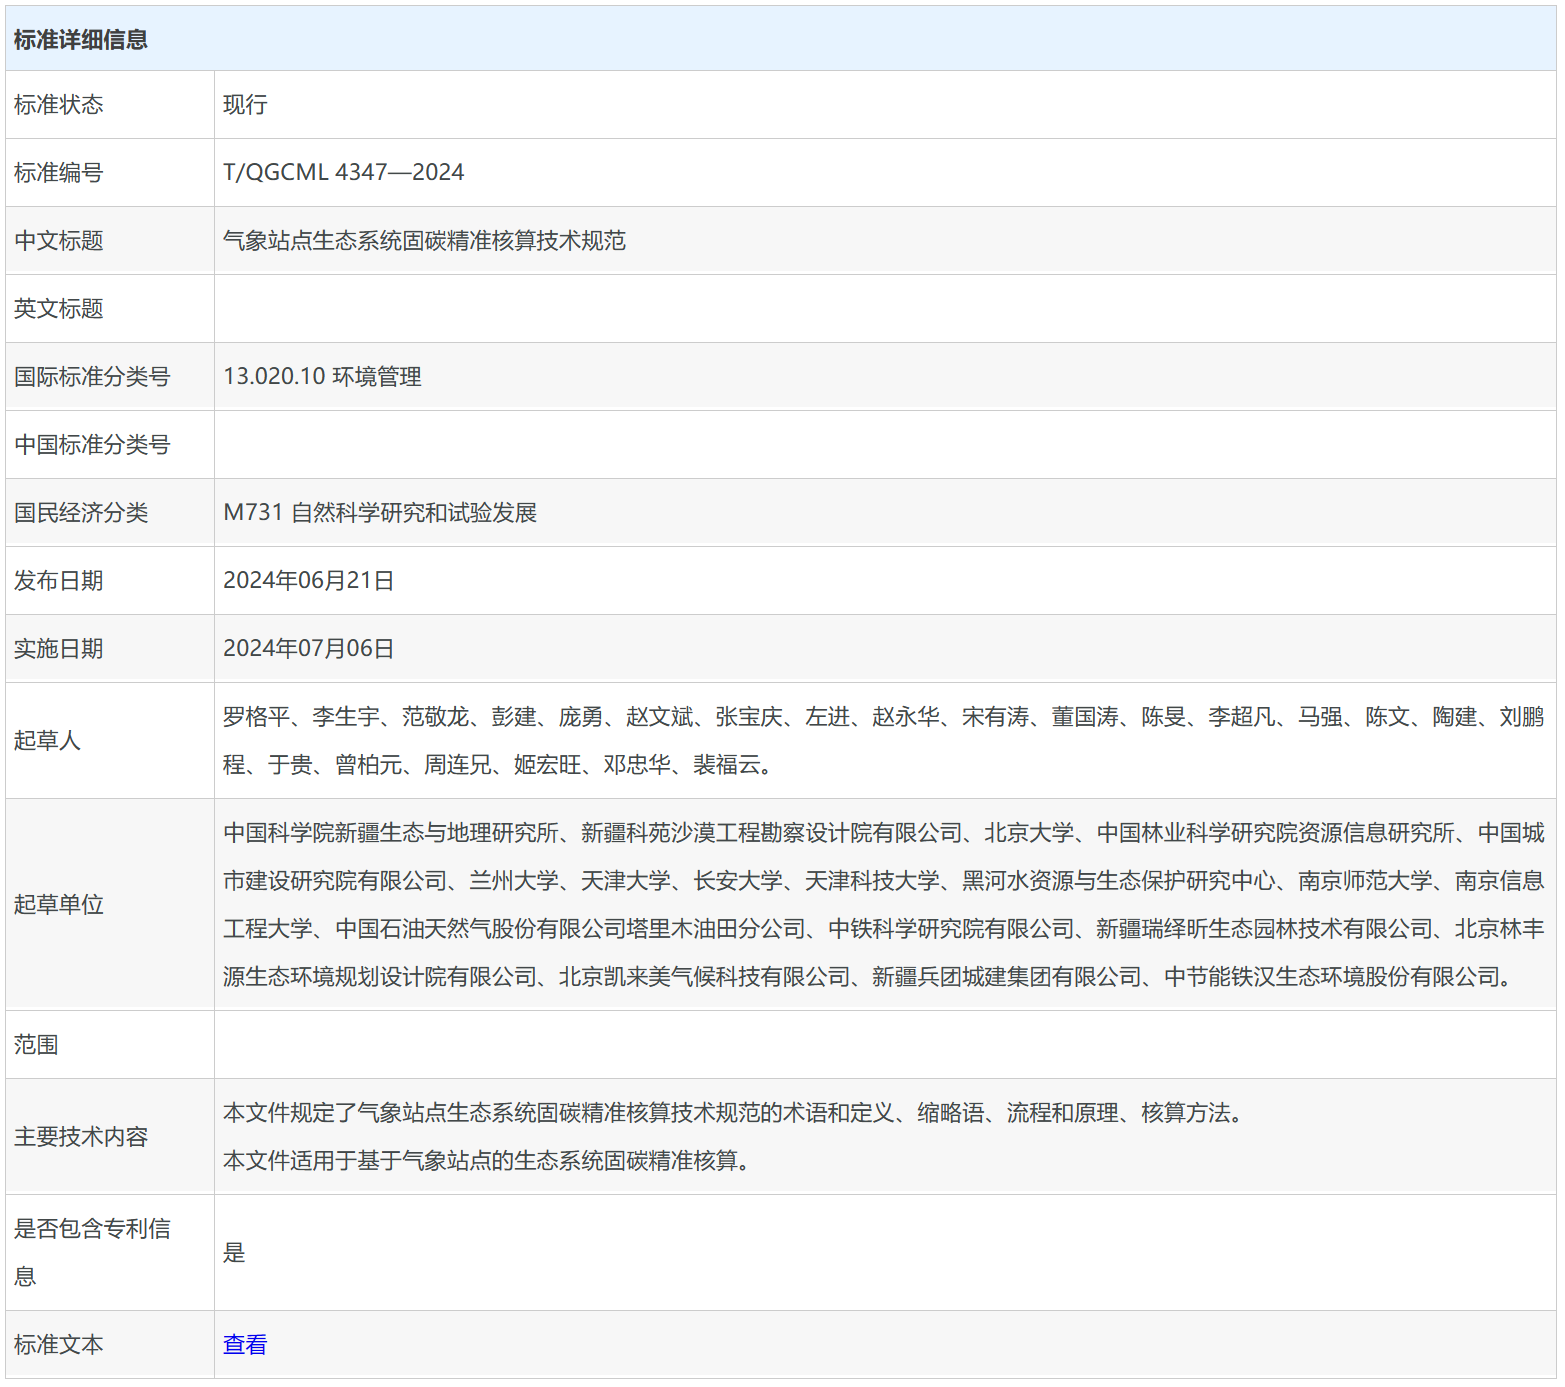Click the 起草单位 row label
This screenshot has width=1565, height=1387.
pyautogui.click(x=58, y=904)
